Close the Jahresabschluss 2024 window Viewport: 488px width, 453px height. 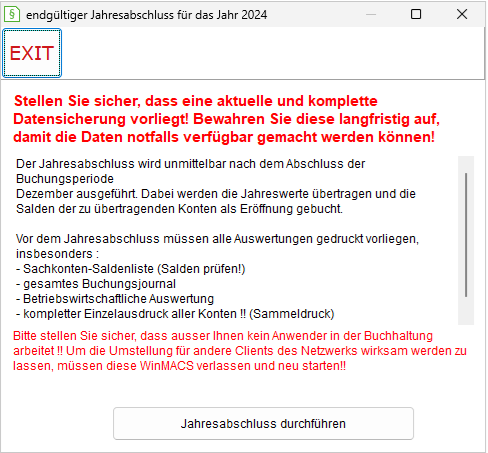[462, 14]
